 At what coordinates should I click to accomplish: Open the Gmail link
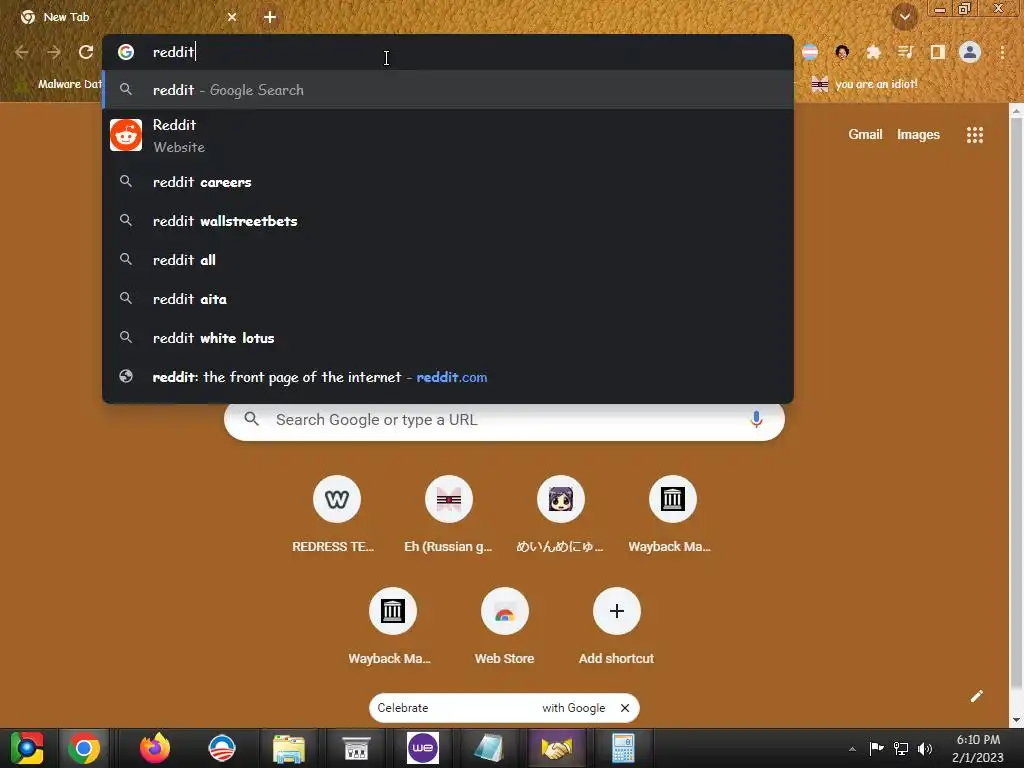tap(865, 135)
